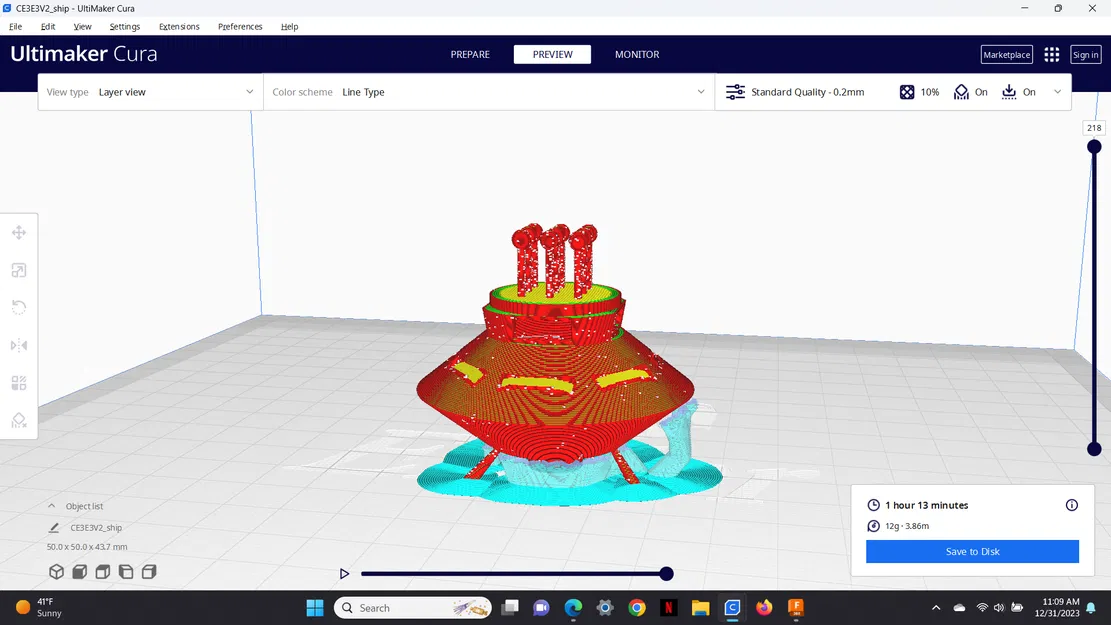
Task: Open the Marketplace
Action: (1006, 55)
